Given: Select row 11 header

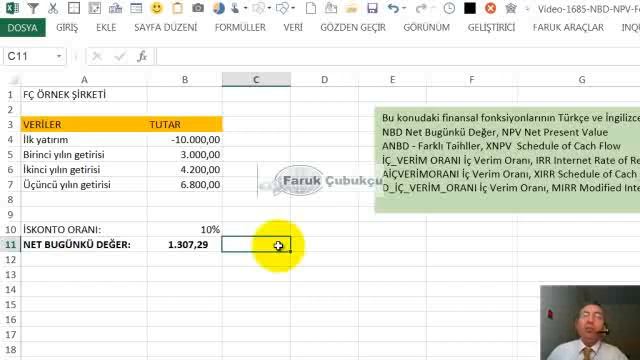Looking at the screenshot, I should click(x=10, y=244).
